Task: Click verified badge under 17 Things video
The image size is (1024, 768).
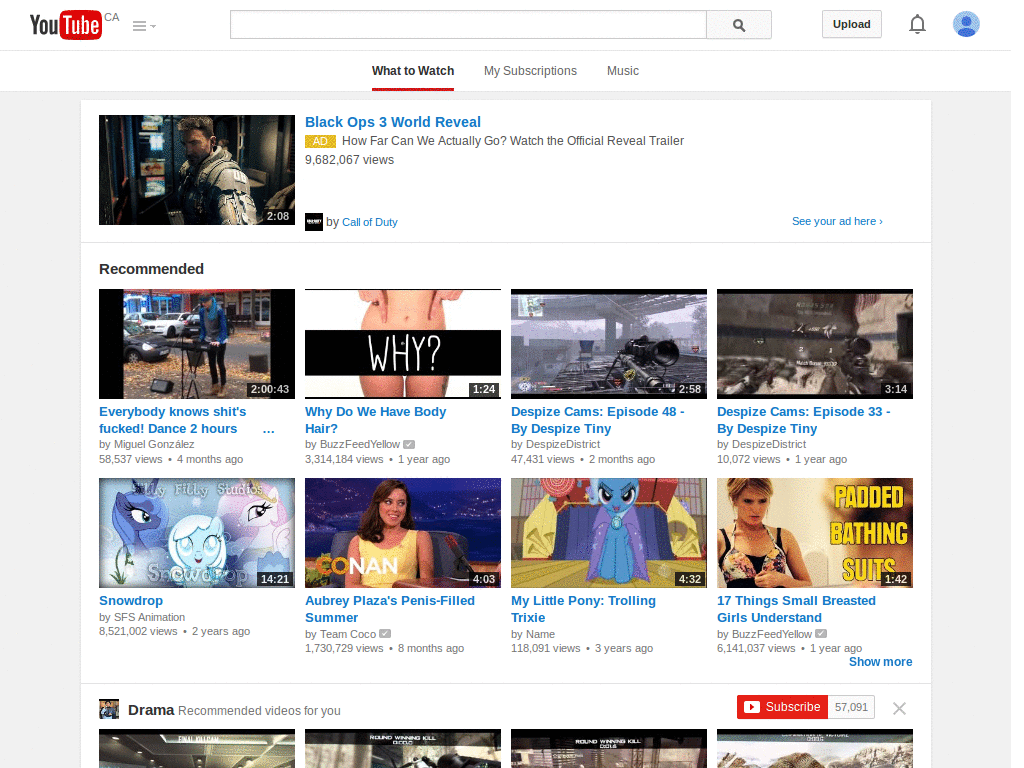Action: pyautogui.click(x=821, y=634)
